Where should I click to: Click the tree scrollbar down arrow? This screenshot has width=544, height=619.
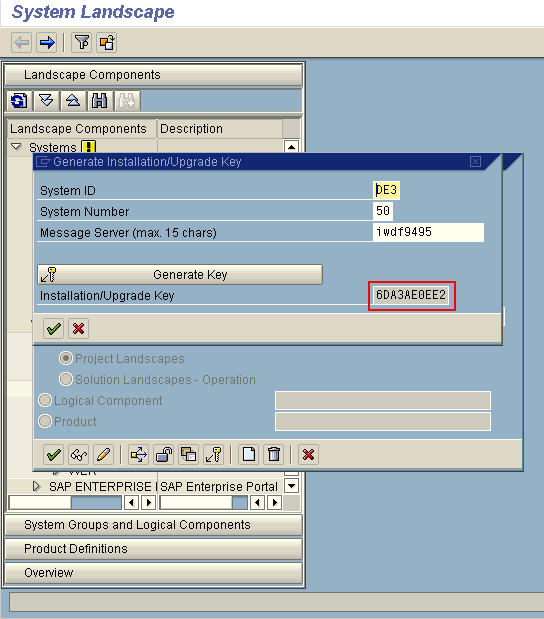pos(291,486)
